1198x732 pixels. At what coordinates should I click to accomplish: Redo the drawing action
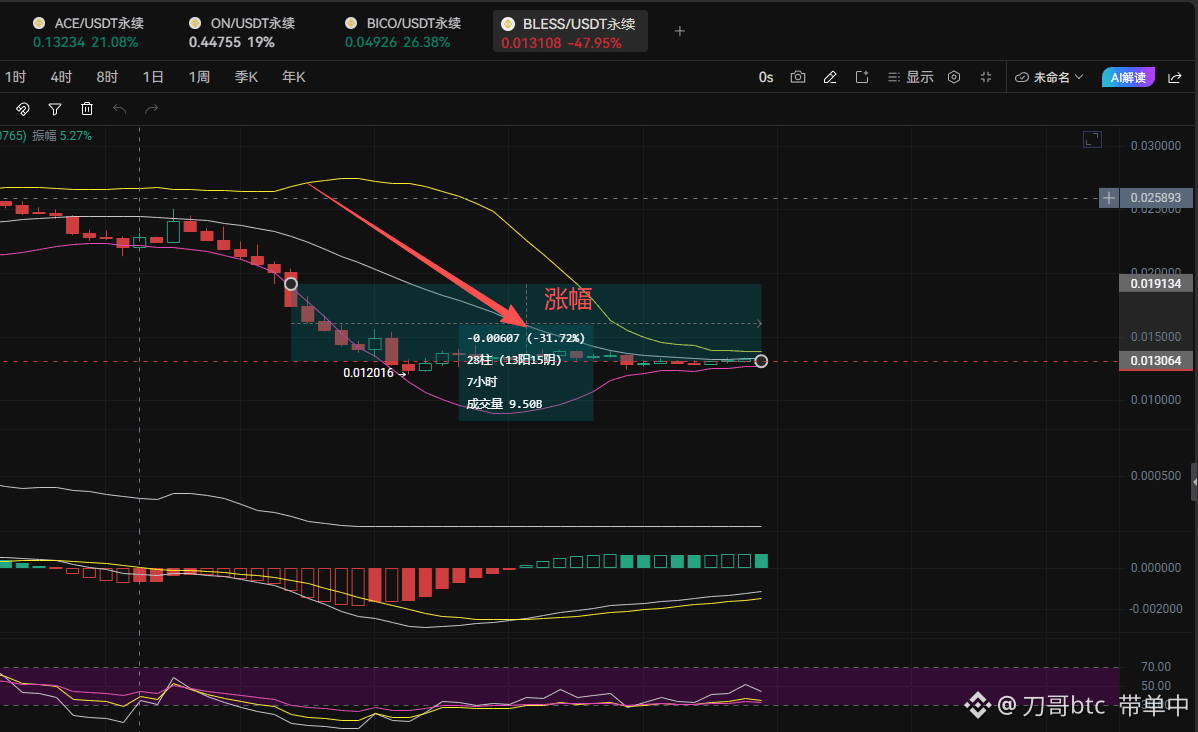(x=152, y=109)
